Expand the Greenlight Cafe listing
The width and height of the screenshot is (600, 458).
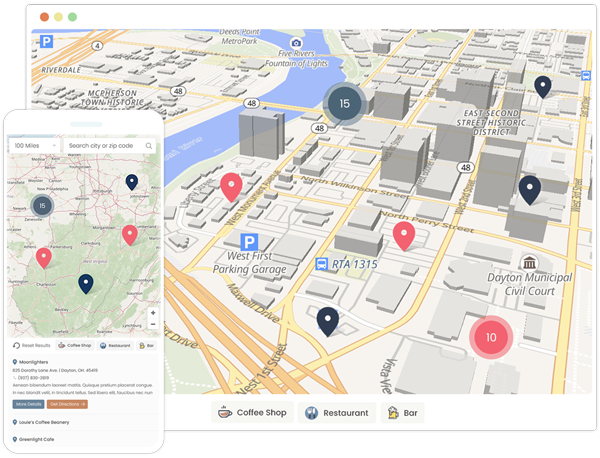(42, 437)
